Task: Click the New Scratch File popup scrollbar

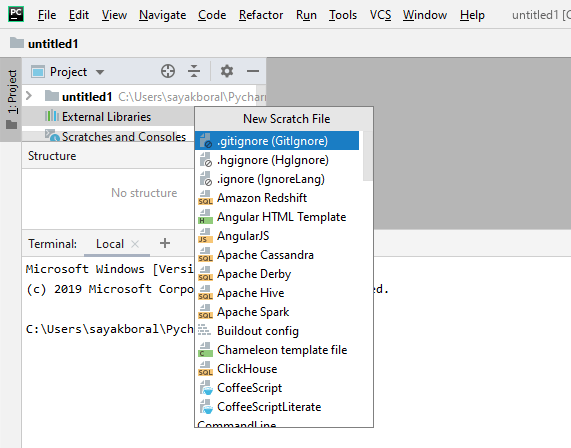Action: (x=367, y=156)
